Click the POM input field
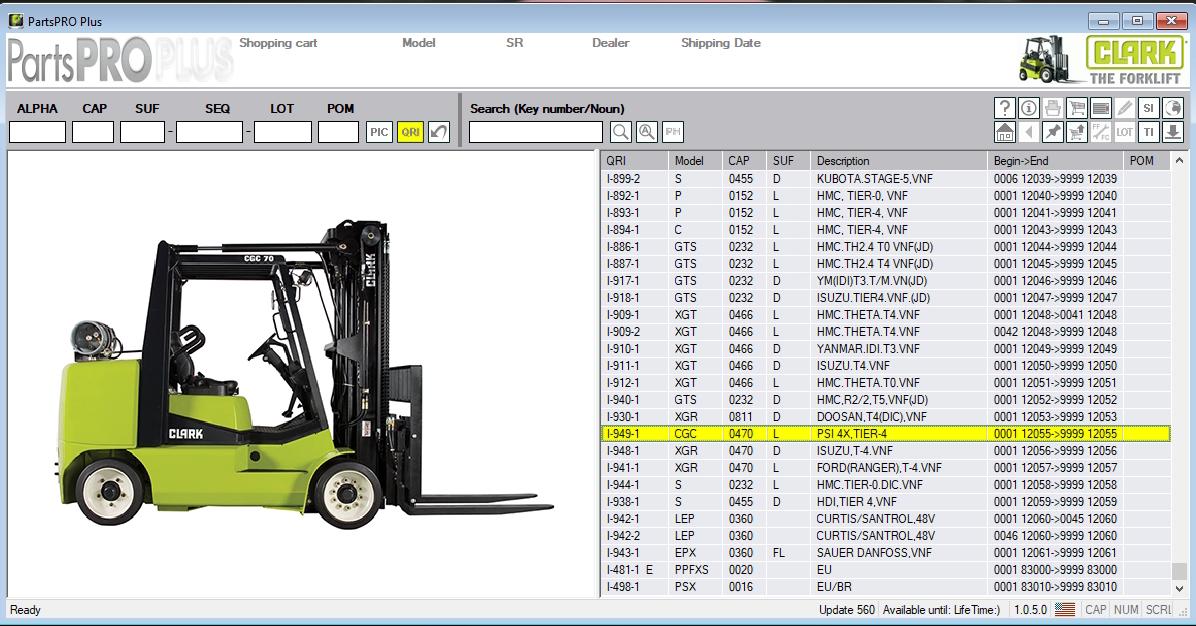The height and width of the screenshot is (626, 1196). click(x=339, y=132)
